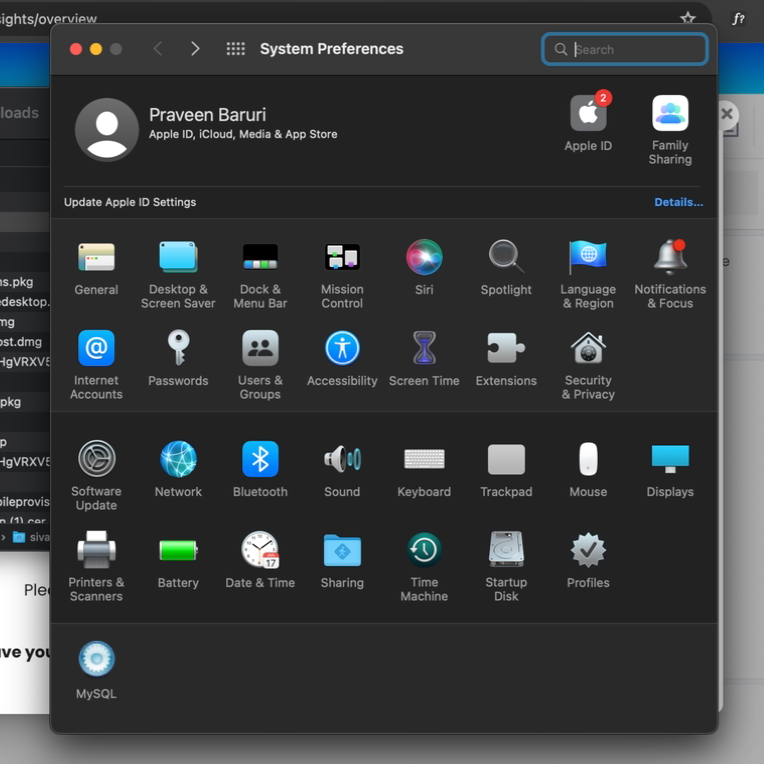764x764 pixels.
Task: Open Passwords preferences
Action: click(x=178, y=359)
